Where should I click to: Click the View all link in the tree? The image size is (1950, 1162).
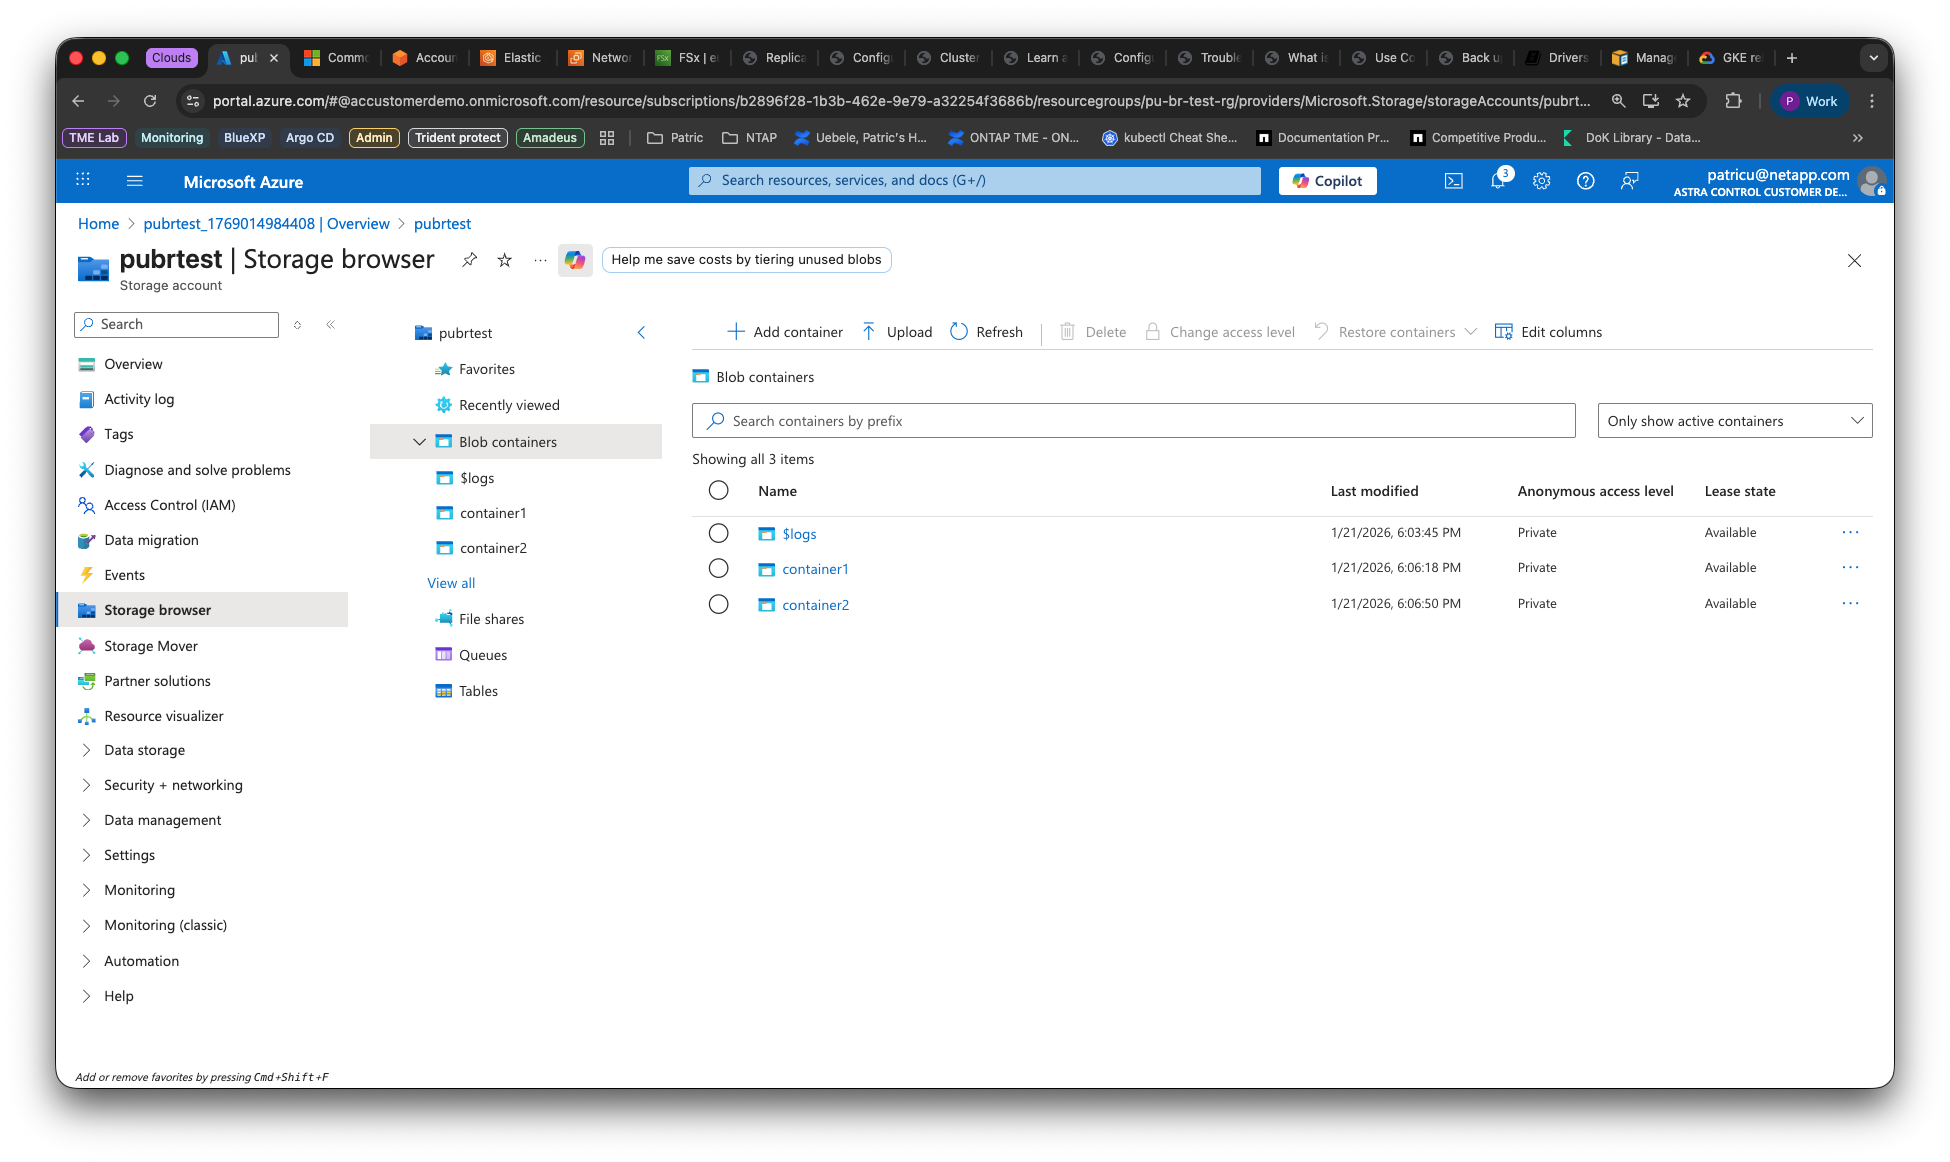451,583
